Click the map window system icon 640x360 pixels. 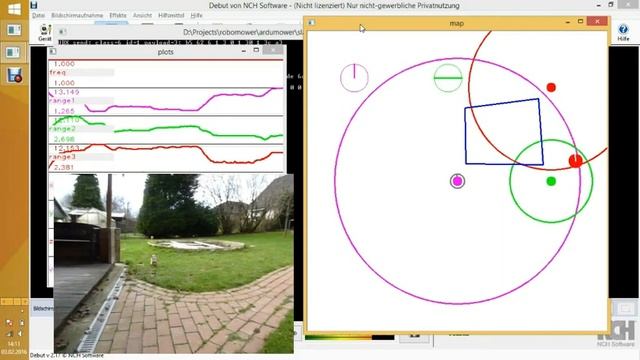click(311, 23)
